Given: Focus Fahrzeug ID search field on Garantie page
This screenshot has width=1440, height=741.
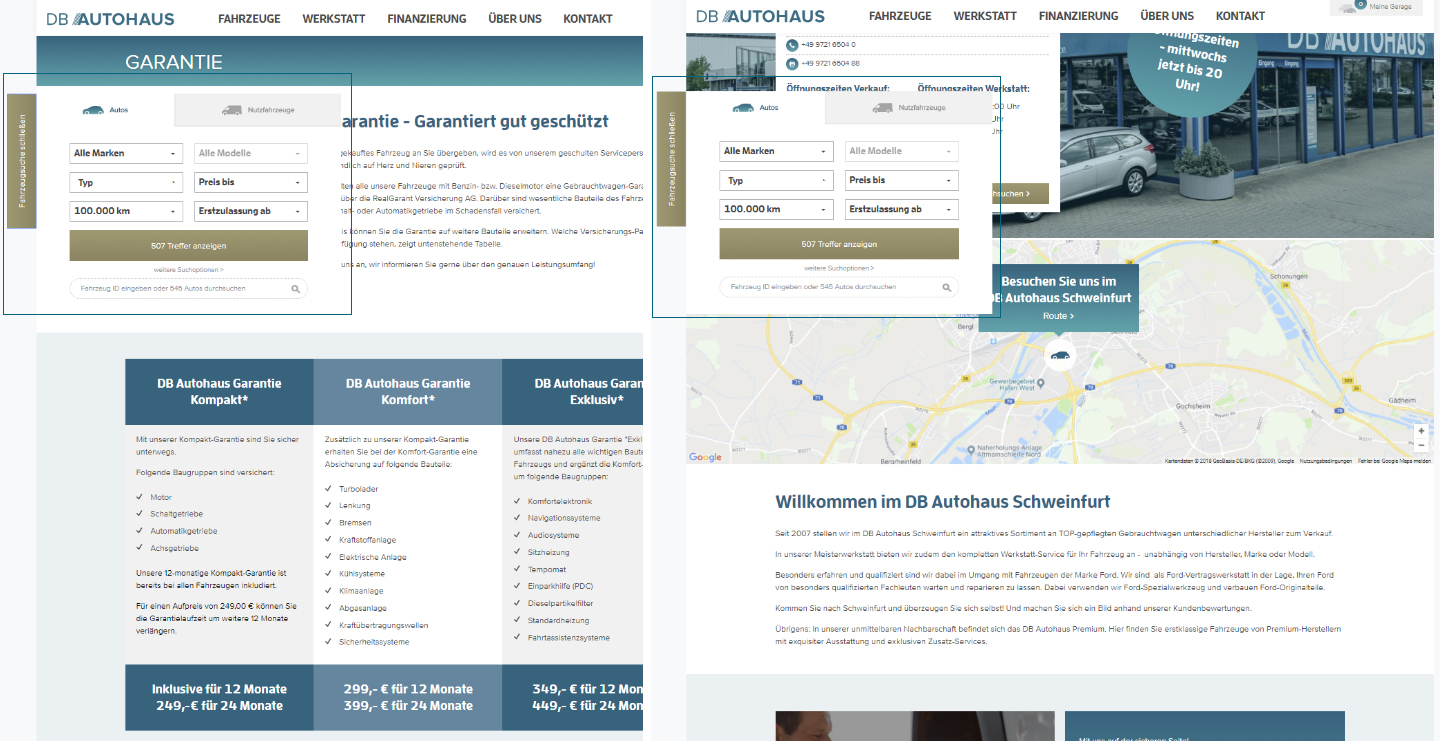Looking at the screenshot, I should click(x=188, y=289).
